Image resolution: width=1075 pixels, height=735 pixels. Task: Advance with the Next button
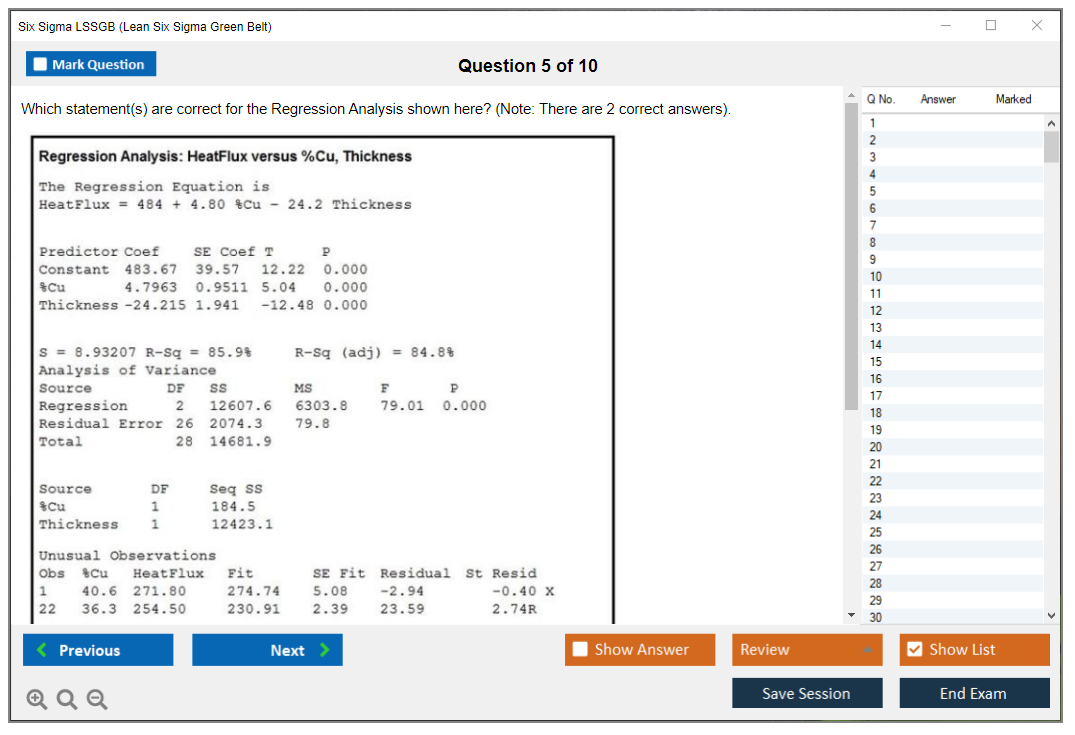click(x=267, y=650)
